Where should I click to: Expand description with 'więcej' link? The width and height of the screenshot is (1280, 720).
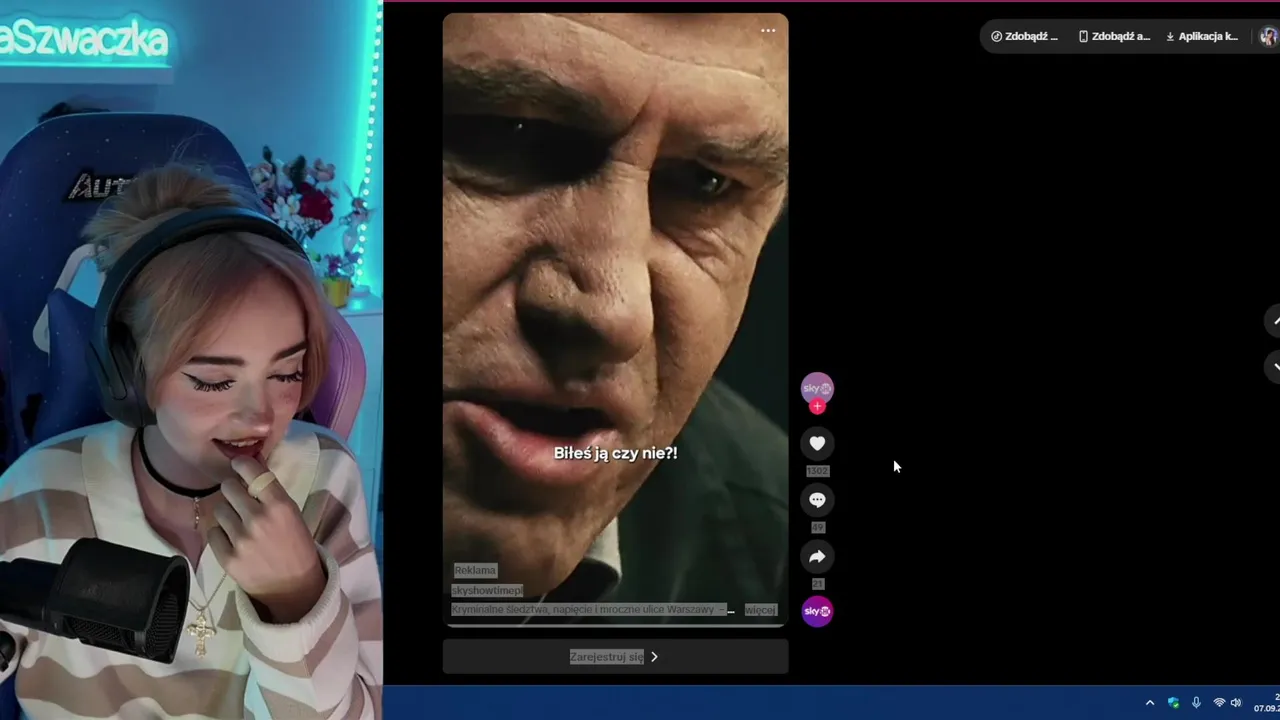(x=760, y=609)
